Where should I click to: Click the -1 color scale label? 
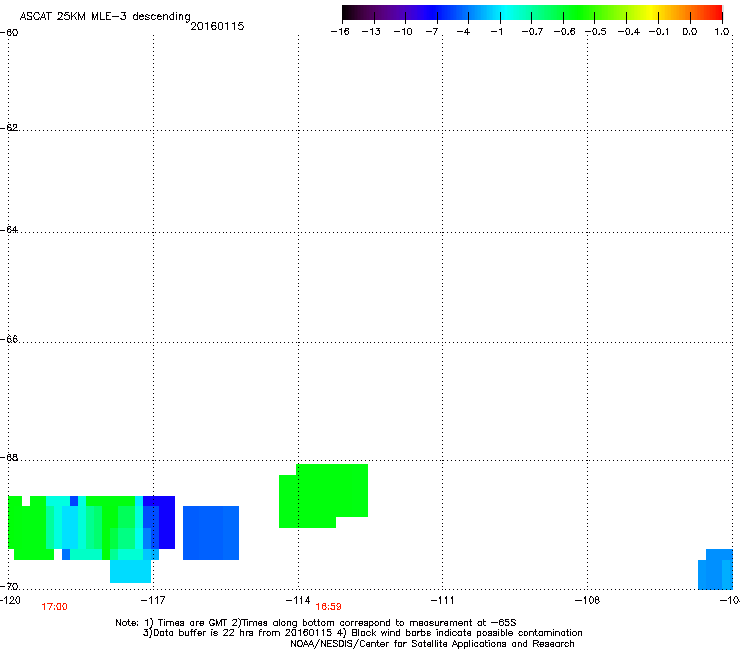click(x=496, y=32)
